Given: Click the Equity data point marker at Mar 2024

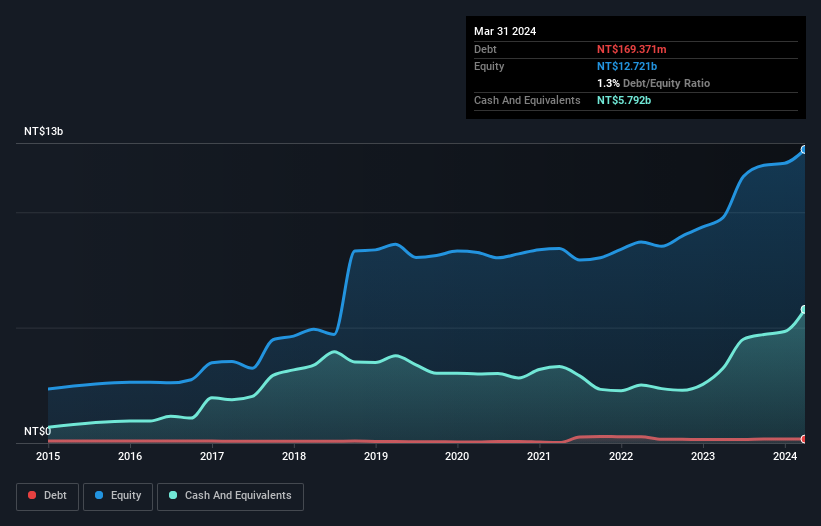Looking at the screenshot, I should (x=804, y=150).
